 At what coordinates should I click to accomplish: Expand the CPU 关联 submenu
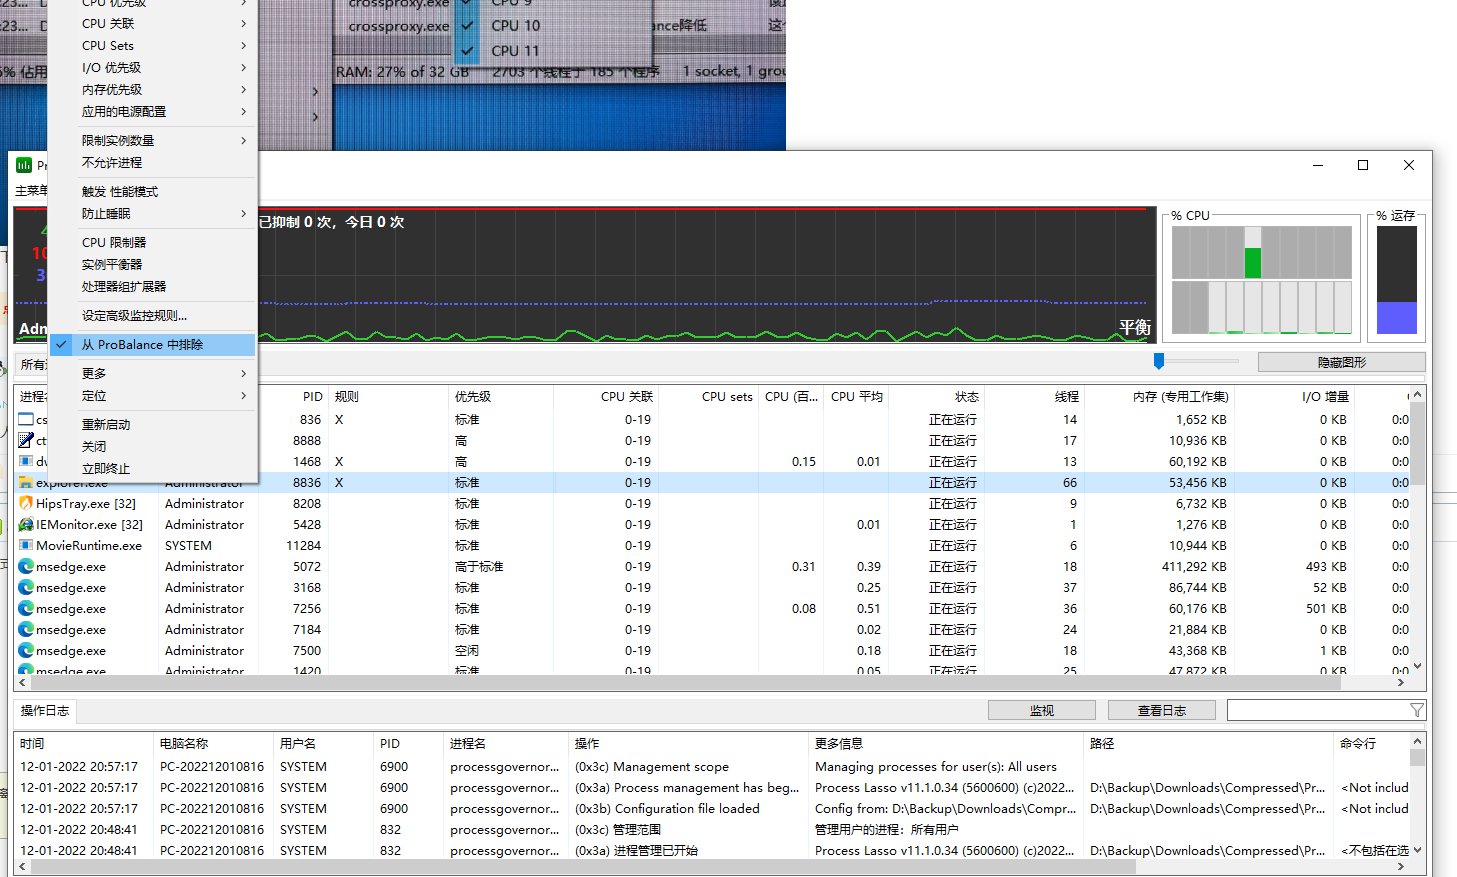point(153,23)
